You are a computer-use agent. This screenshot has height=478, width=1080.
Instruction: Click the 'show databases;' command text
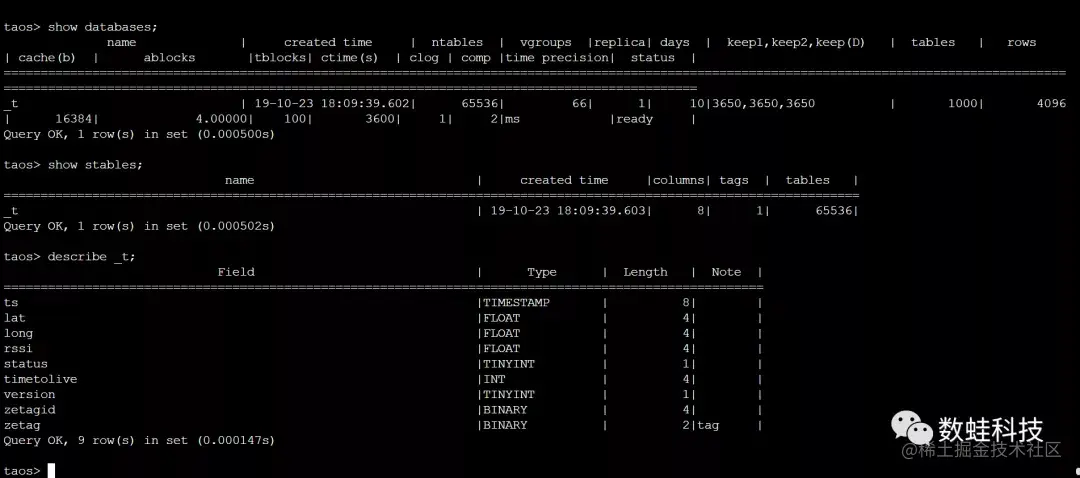[x=103, y=27]
